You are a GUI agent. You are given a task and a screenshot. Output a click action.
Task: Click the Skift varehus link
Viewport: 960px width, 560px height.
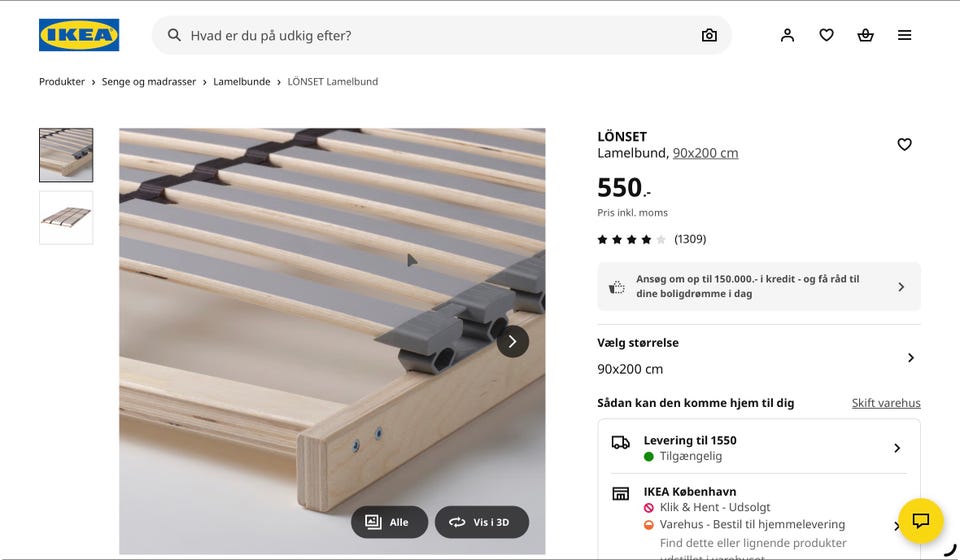(x=885, y=403)
